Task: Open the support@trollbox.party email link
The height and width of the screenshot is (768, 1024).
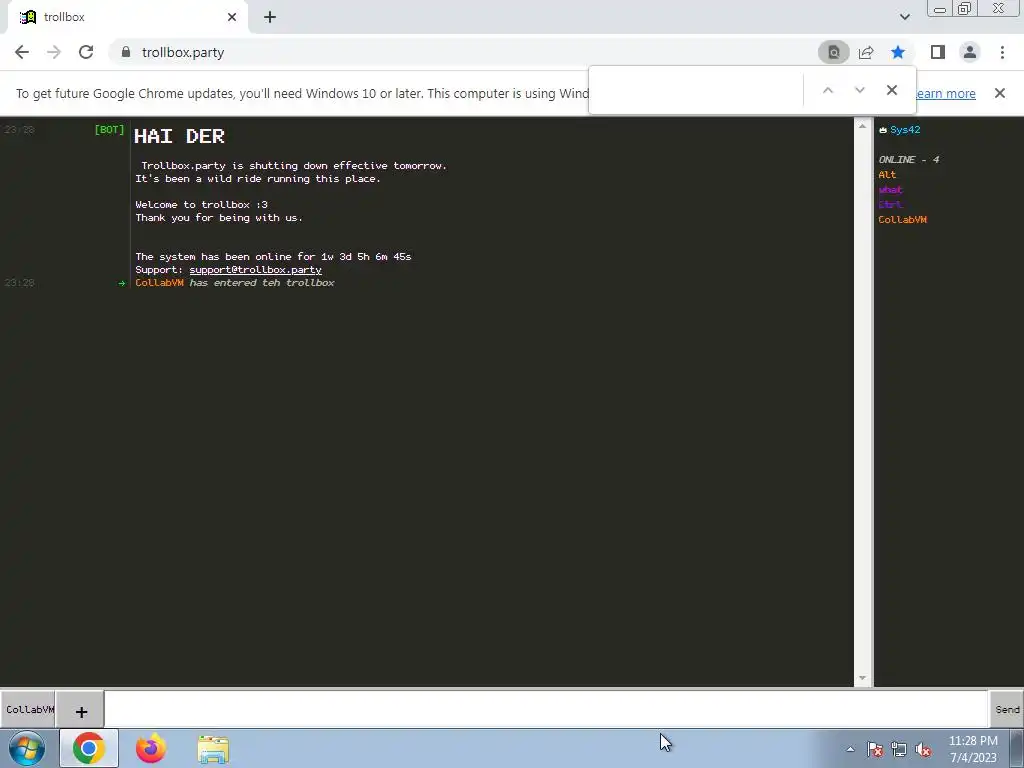Action: point(255,270)
